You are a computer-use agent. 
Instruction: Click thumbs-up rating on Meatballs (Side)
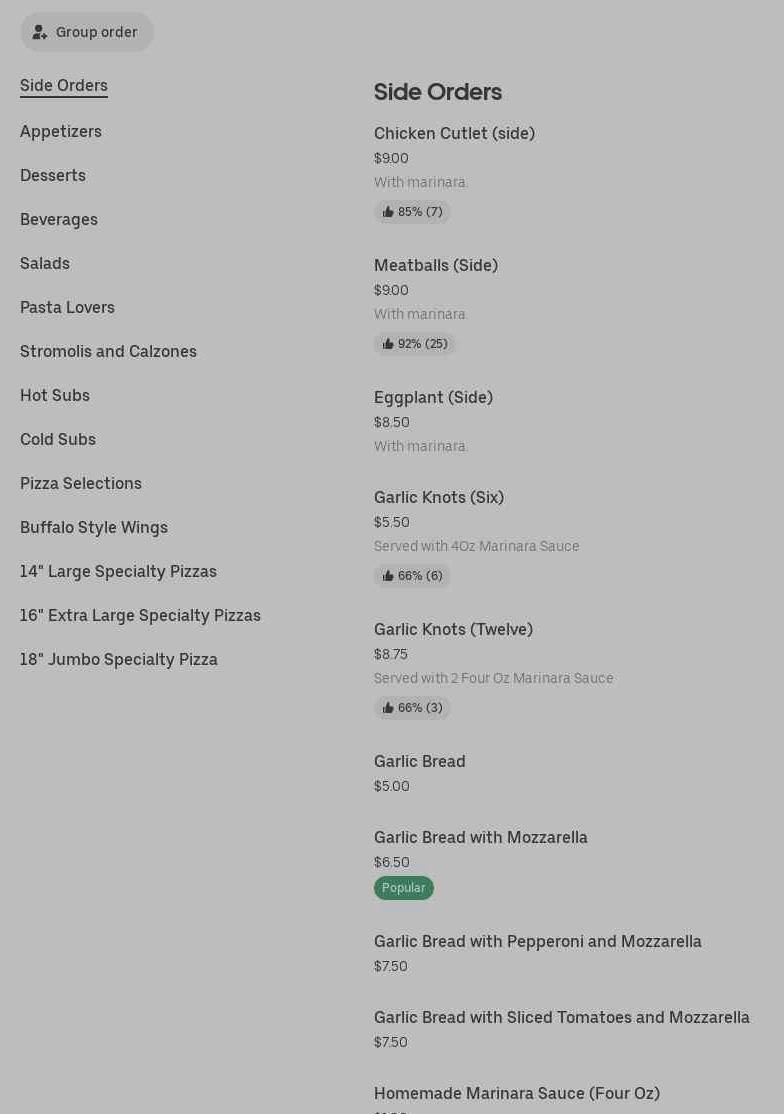coord(414,344)
